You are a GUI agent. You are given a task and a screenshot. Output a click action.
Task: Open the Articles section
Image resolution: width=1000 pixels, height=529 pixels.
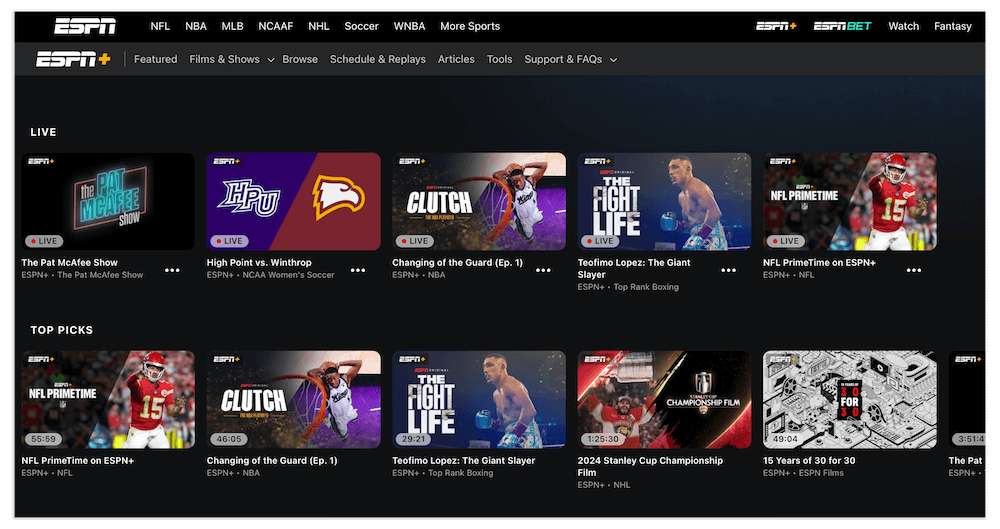pos(456,59)
